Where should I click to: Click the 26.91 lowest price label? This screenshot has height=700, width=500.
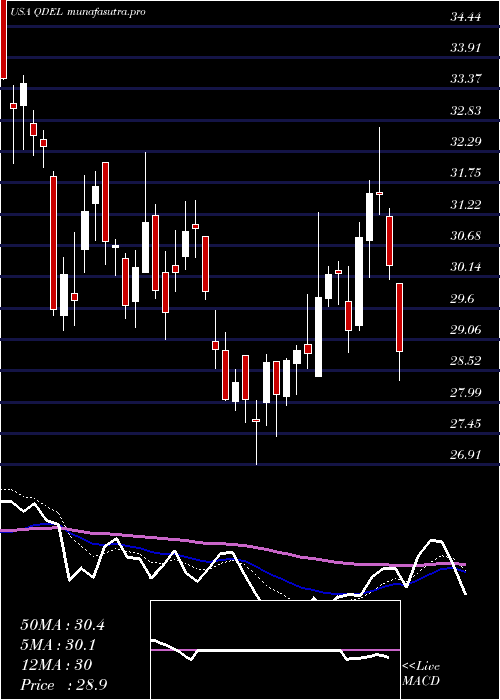[x=466, y=455]
